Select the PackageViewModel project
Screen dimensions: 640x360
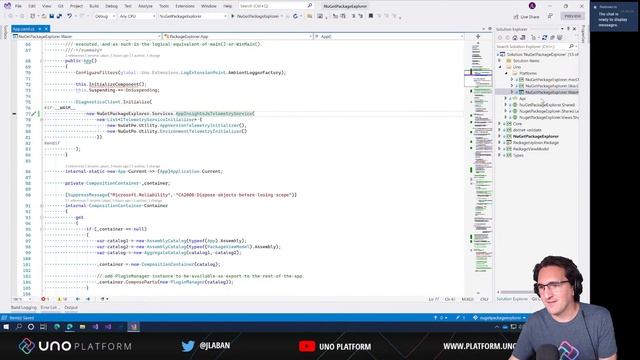click(531, 149)
